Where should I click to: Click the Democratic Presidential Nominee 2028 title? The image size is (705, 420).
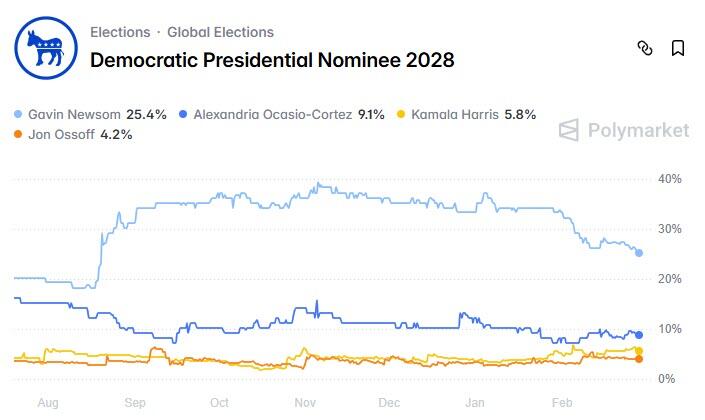tap(272, 60)
